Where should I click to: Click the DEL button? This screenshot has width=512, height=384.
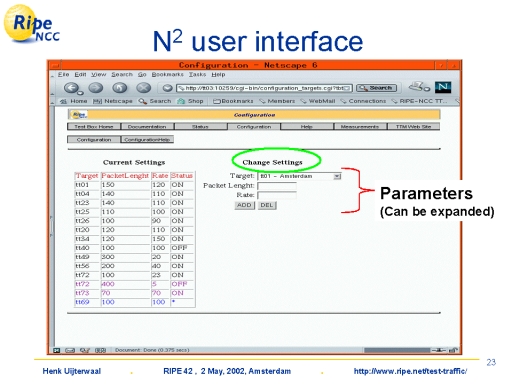267,205
